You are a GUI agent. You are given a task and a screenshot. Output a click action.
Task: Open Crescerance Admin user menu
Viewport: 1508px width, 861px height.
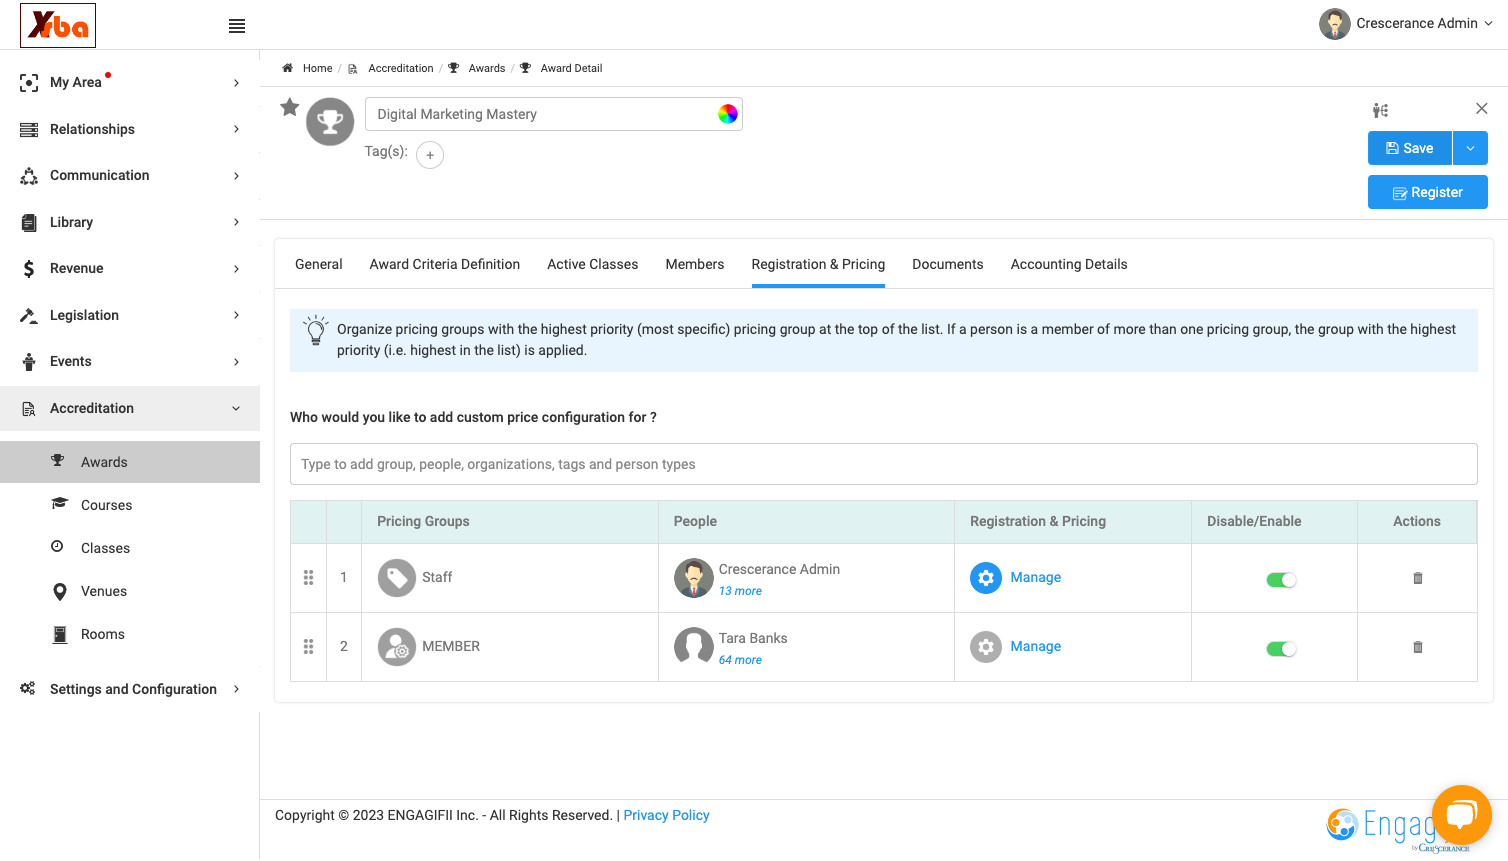[x=1406, y=24]
